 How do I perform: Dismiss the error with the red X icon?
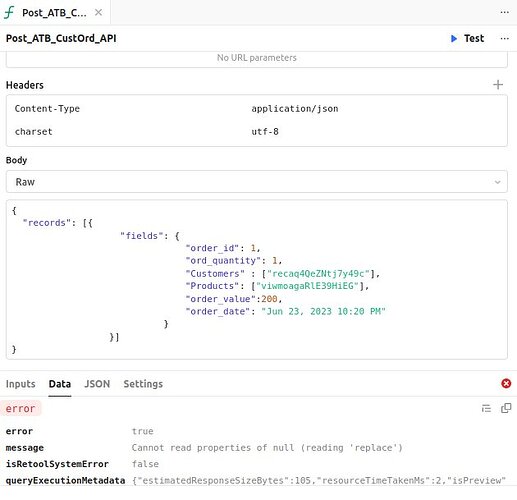point(506,383)
